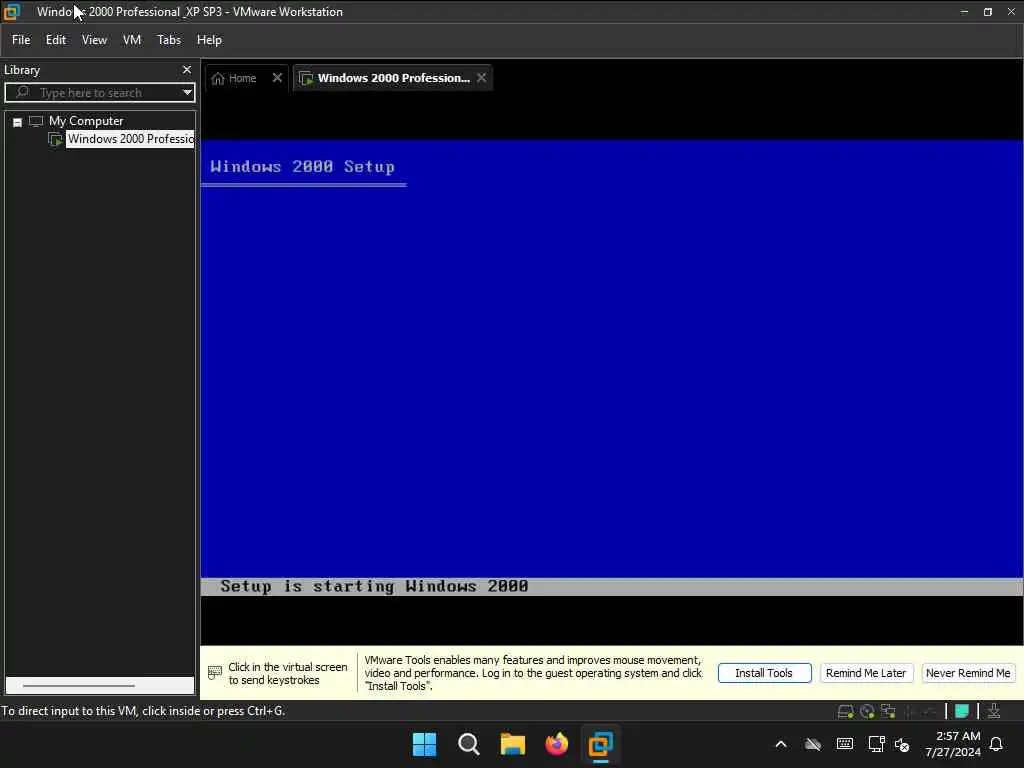Click the magnifier icon in library search
The image size is (1024, 768).
point(22,92)
